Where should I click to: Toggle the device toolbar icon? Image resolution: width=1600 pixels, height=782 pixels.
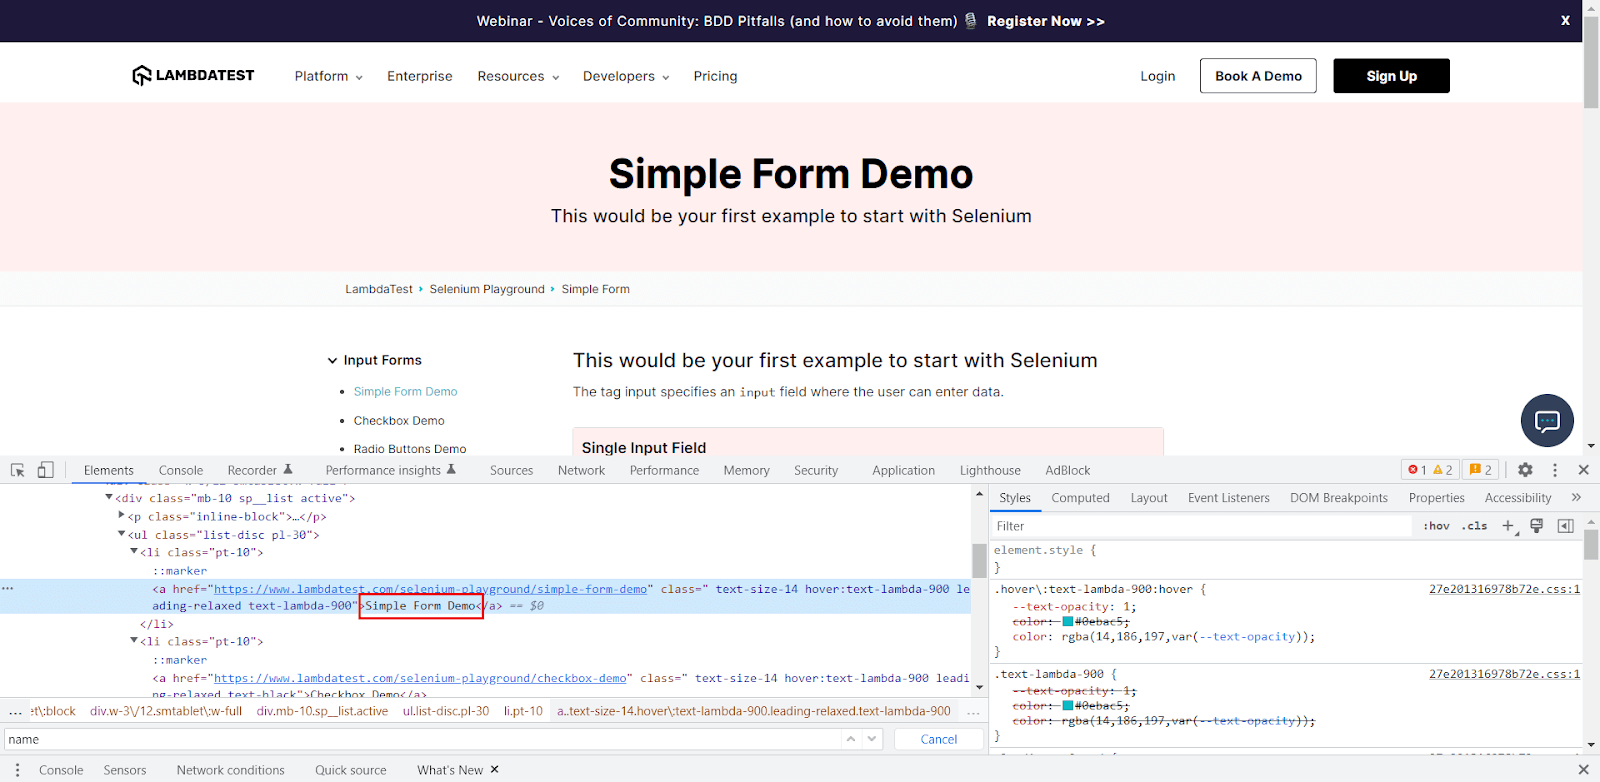pos(45,470)
